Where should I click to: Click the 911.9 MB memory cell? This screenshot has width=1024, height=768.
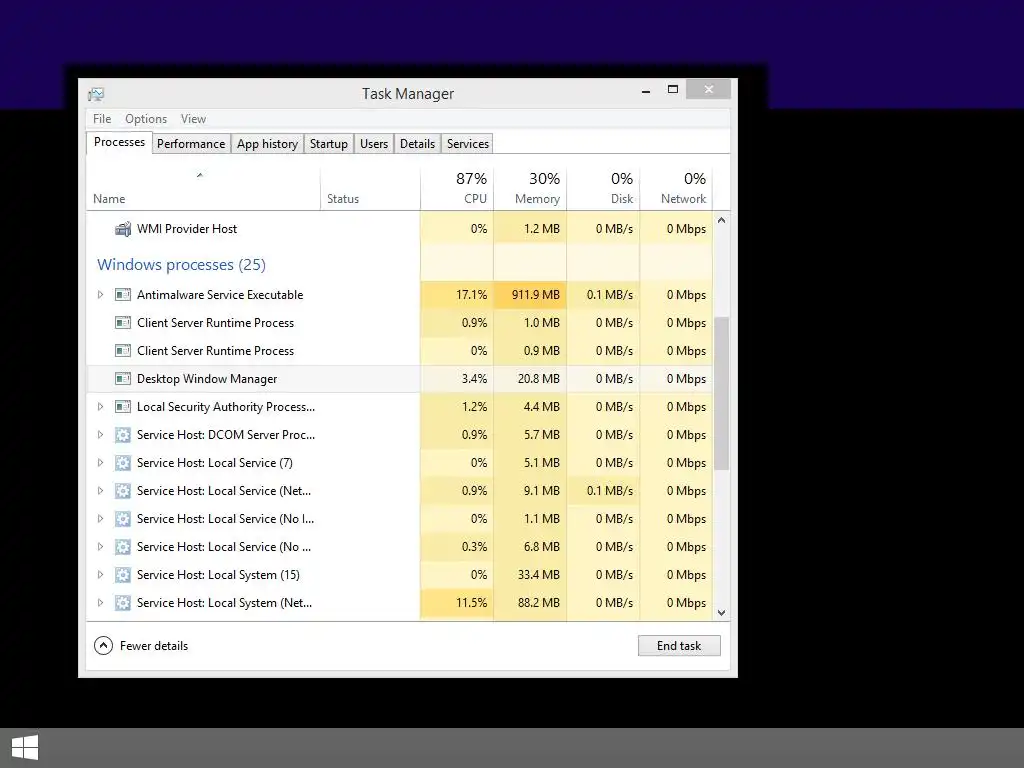530,295
